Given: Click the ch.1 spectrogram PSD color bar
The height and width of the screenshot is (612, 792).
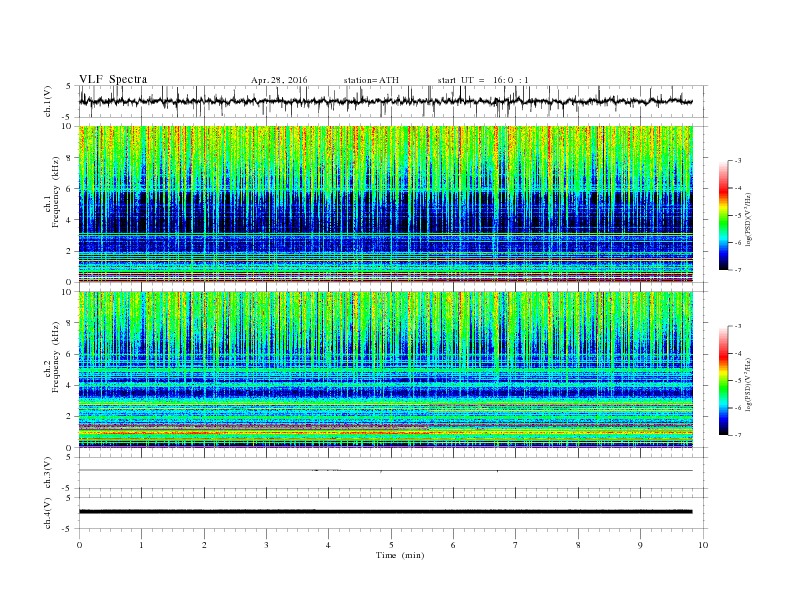Looking at the screenshot, I should pyautogui.click(x=723, y=215).
